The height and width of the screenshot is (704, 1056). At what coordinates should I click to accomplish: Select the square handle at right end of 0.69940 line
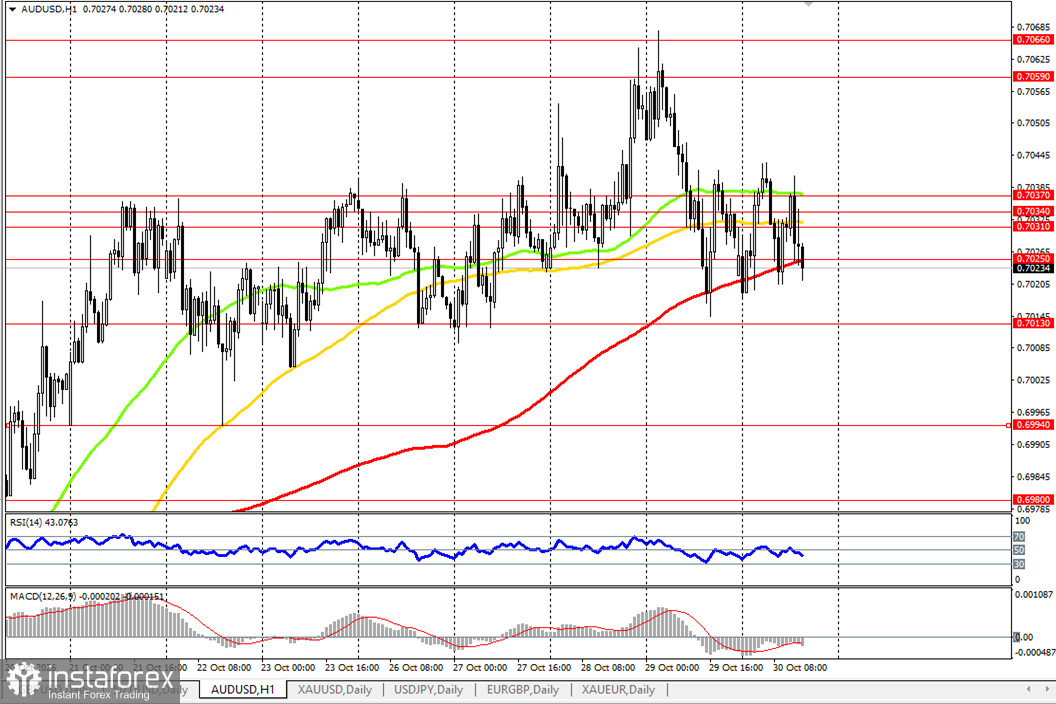(x=1008, y=425)
